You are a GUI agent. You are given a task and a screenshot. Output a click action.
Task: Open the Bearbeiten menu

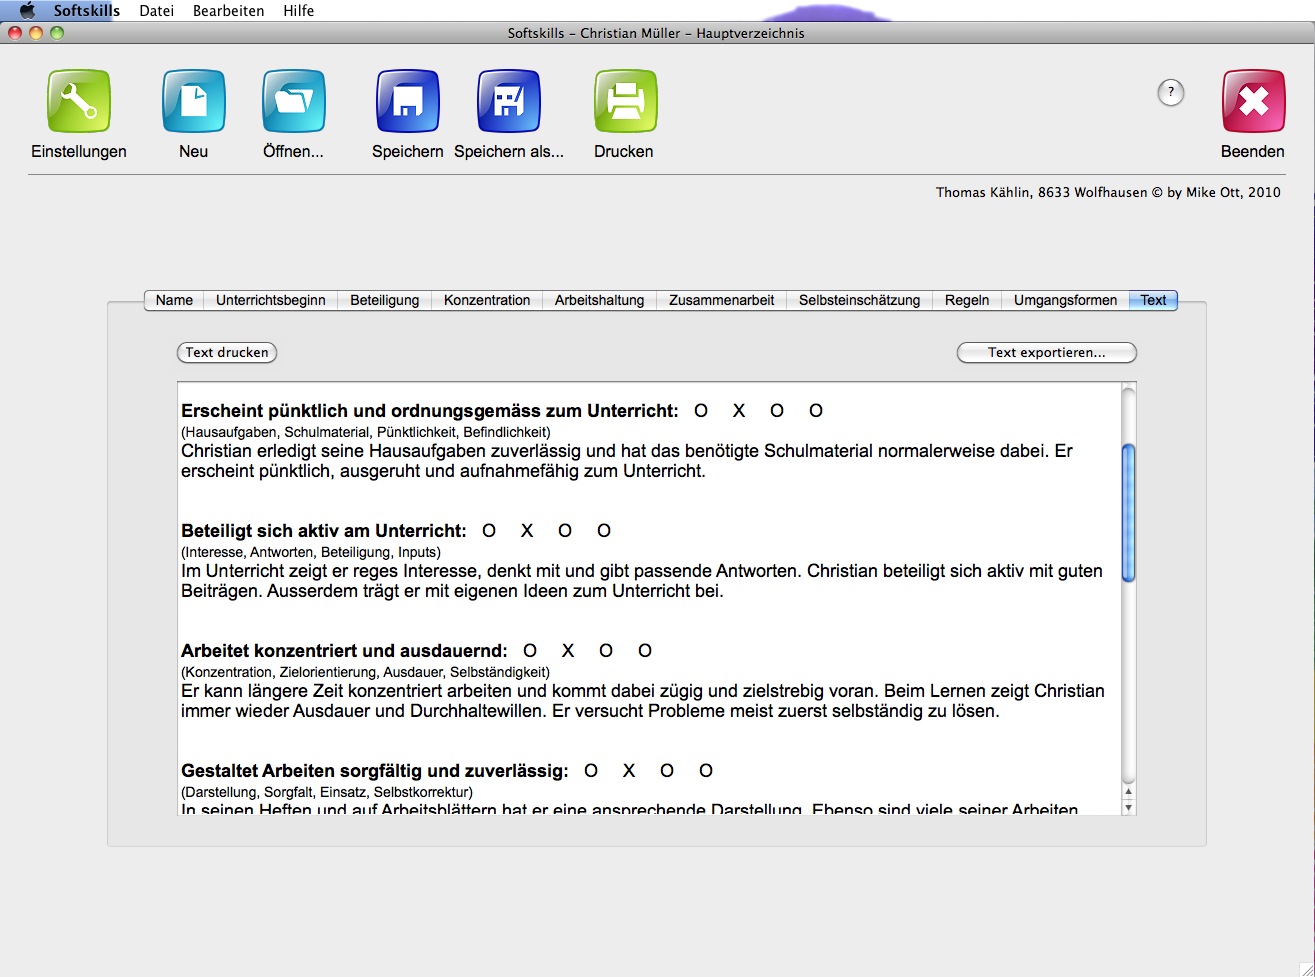coord(229,11)
